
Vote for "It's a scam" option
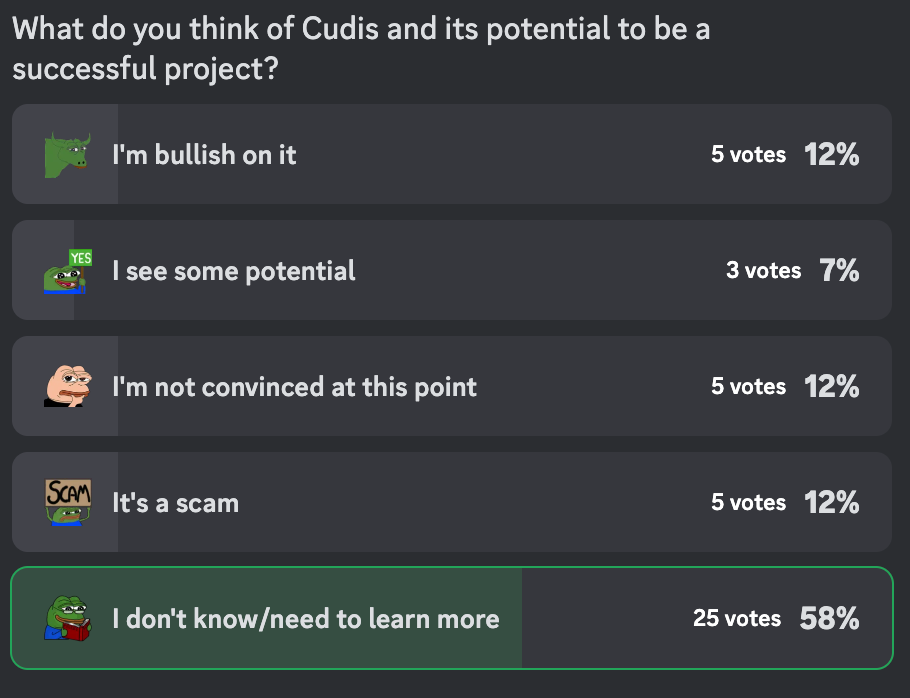(x=175, y=502)
